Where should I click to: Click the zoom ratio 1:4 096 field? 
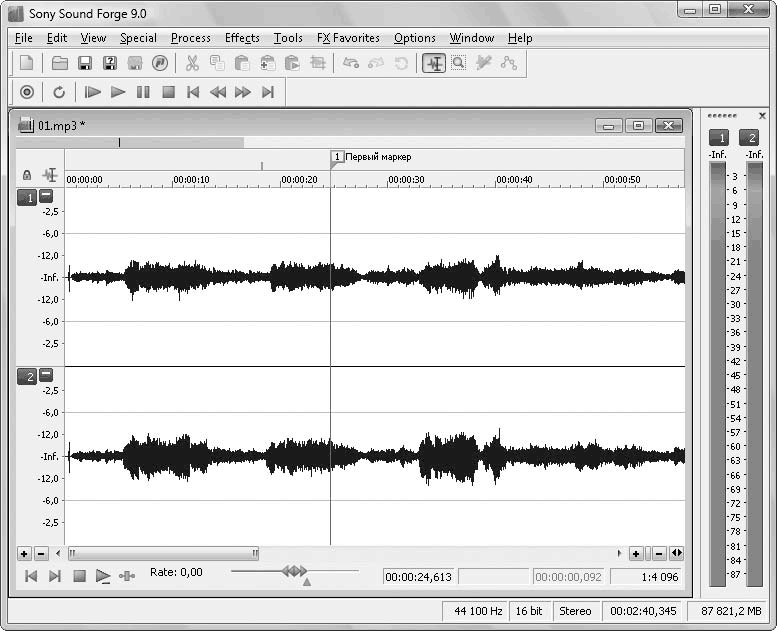(x=646, y=577)
